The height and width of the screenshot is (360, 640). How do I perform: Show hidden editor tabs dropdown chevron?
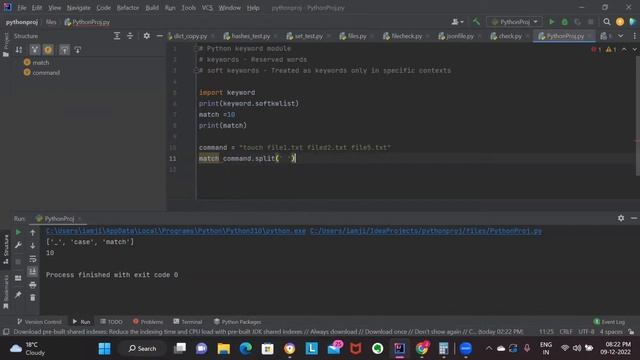620,36
